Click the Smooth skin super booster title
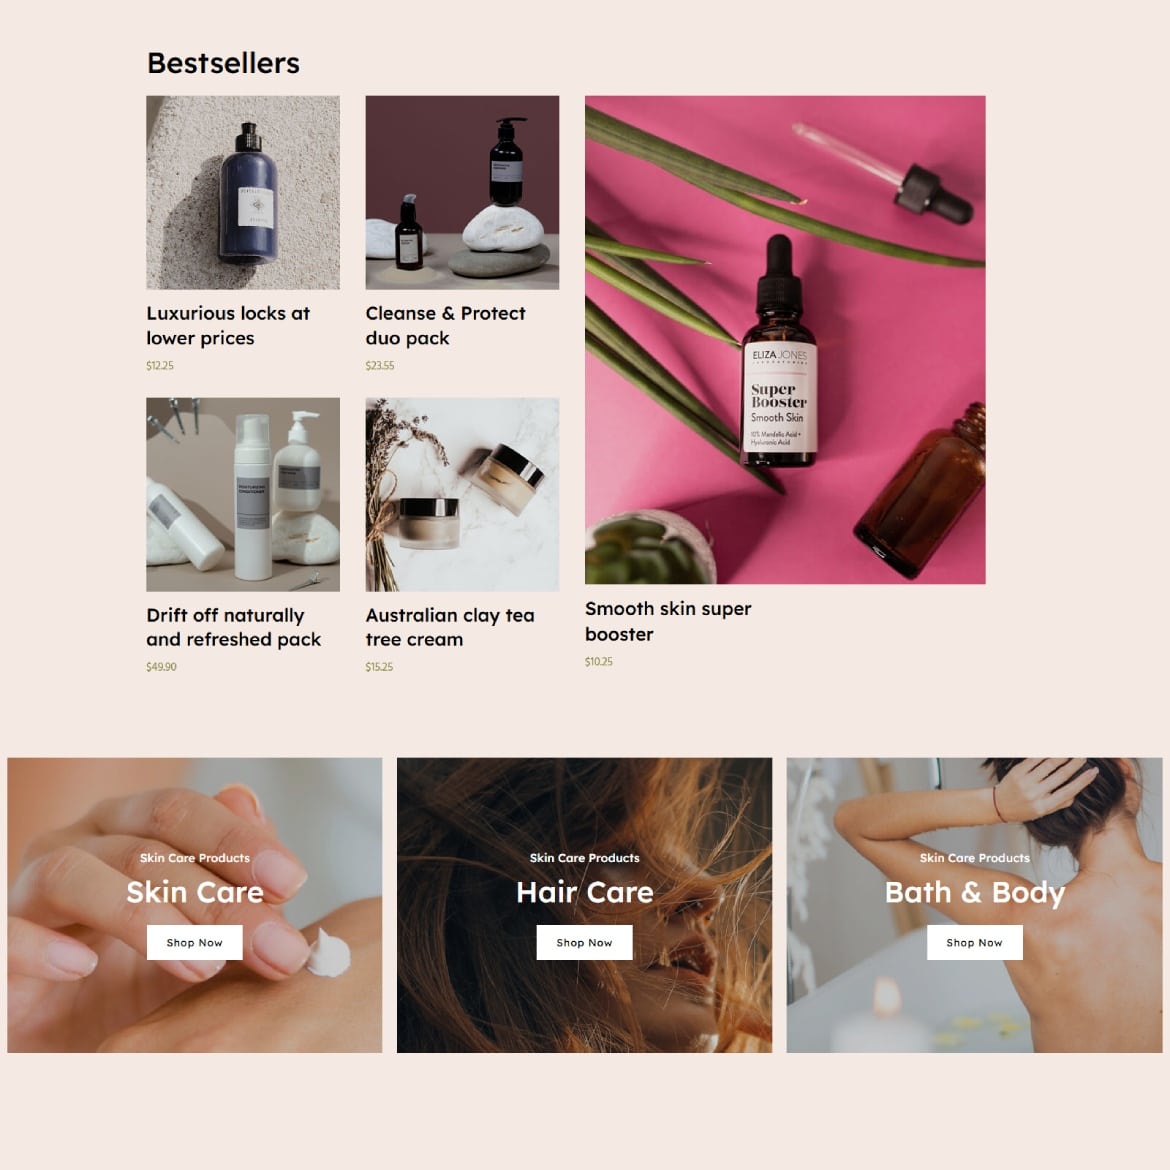 [668, 622]
